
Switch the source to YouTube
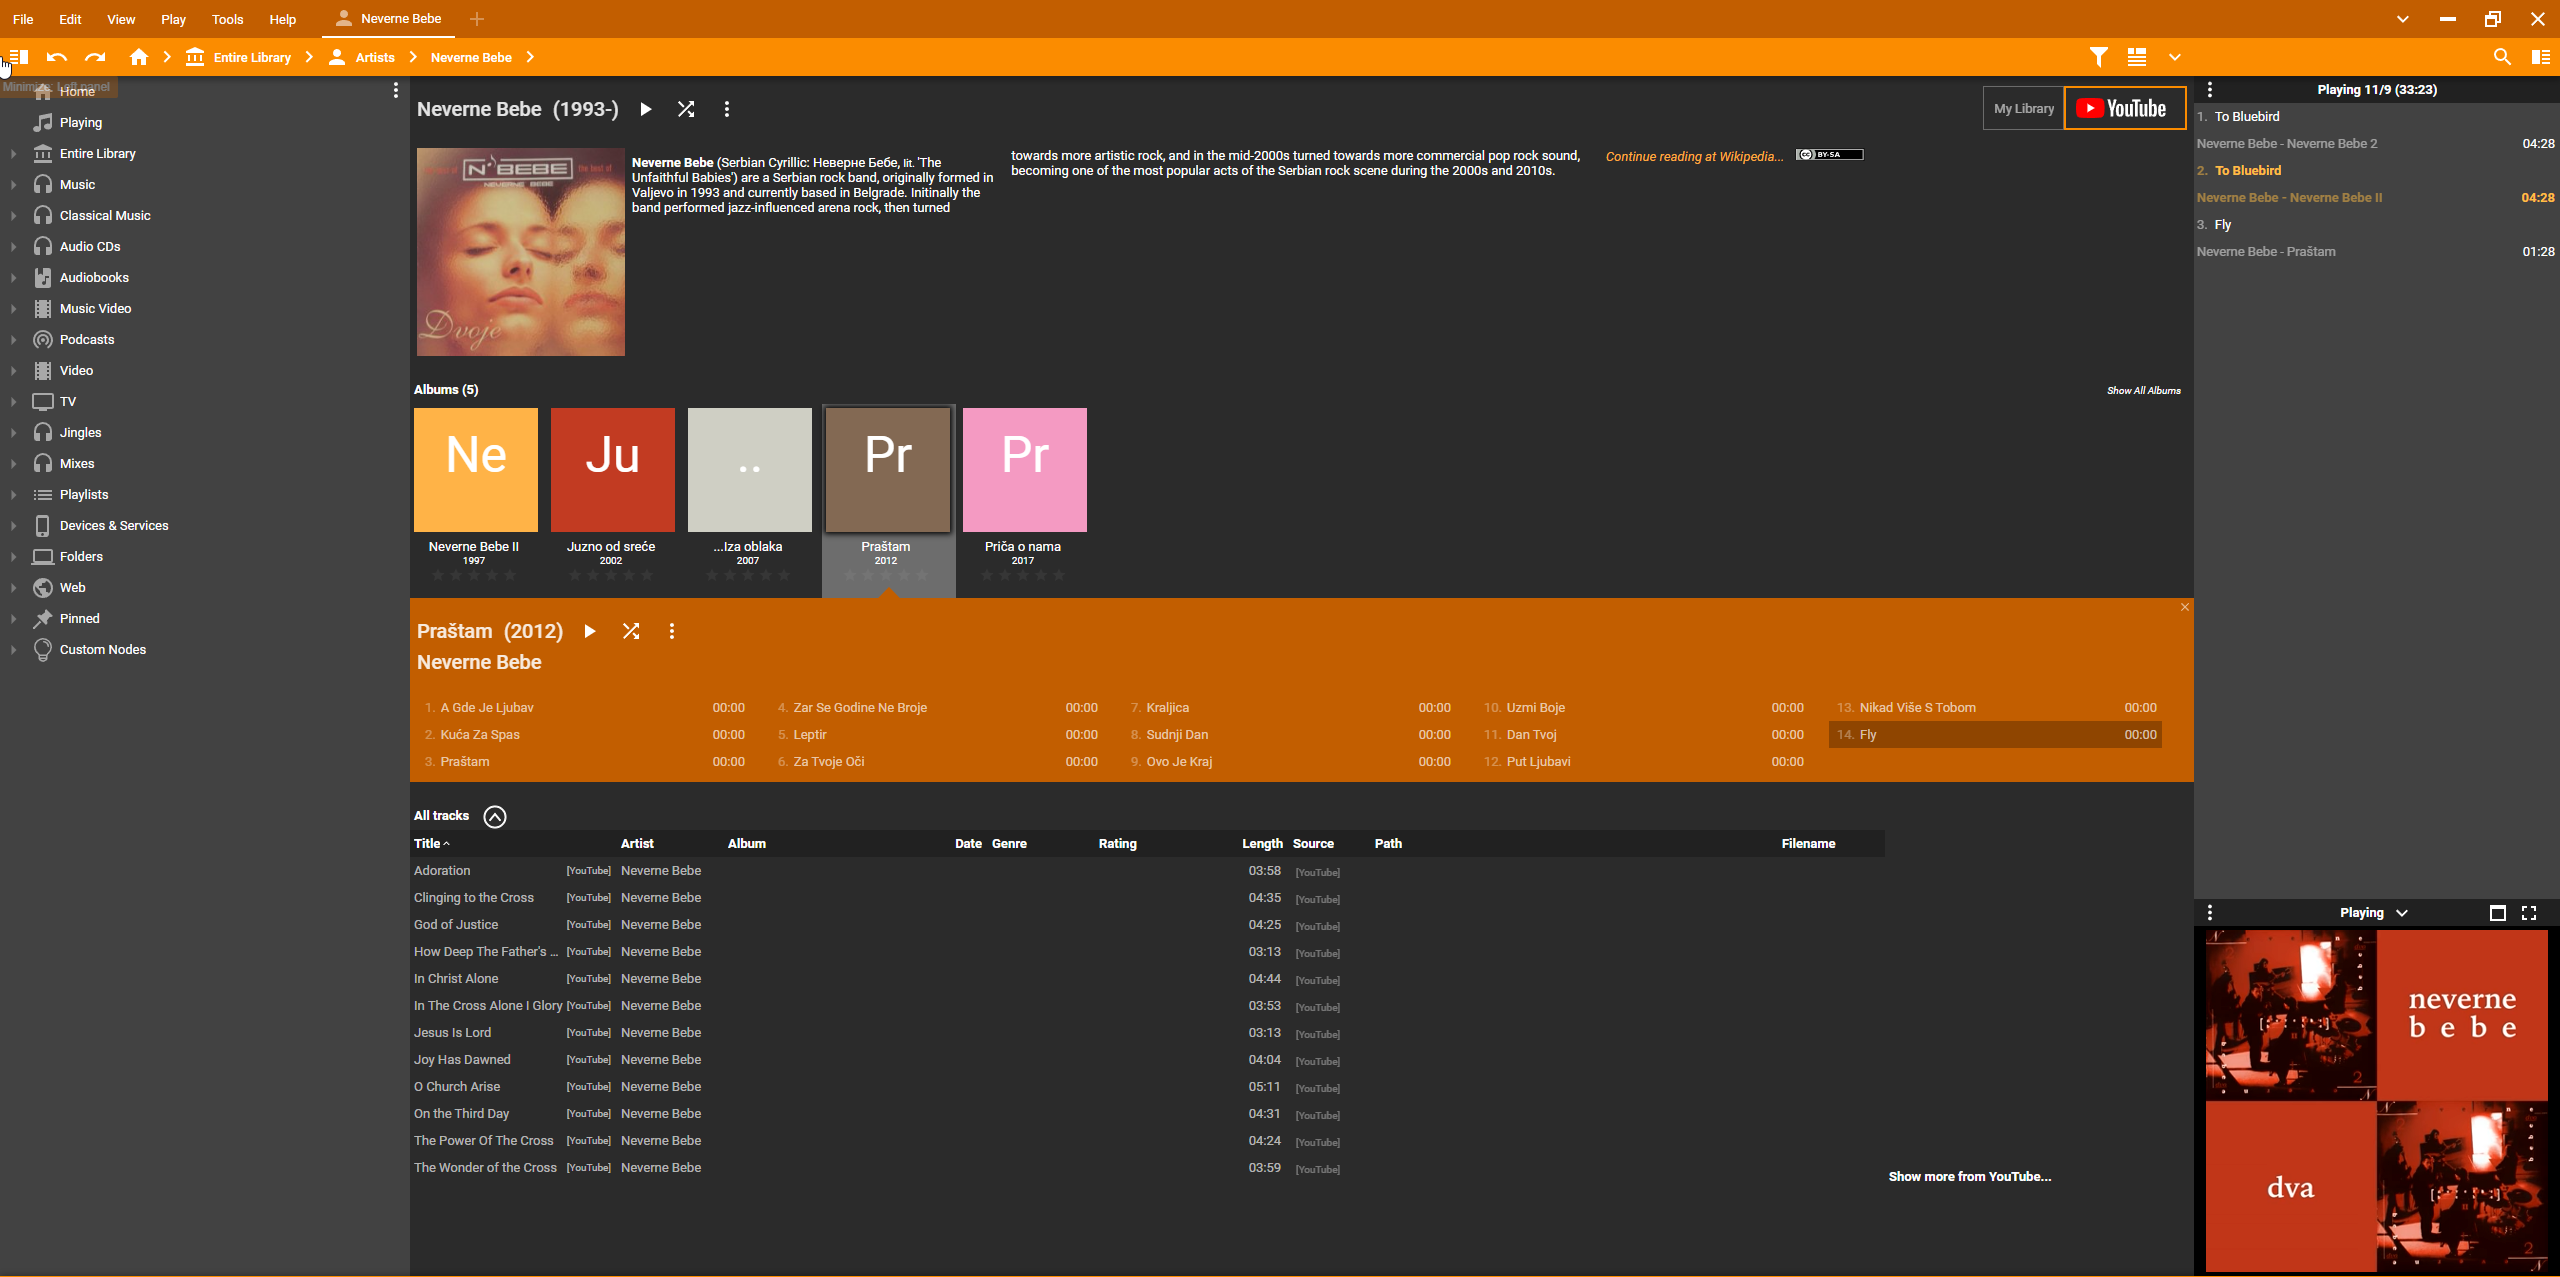click(x=2124, y=109)
